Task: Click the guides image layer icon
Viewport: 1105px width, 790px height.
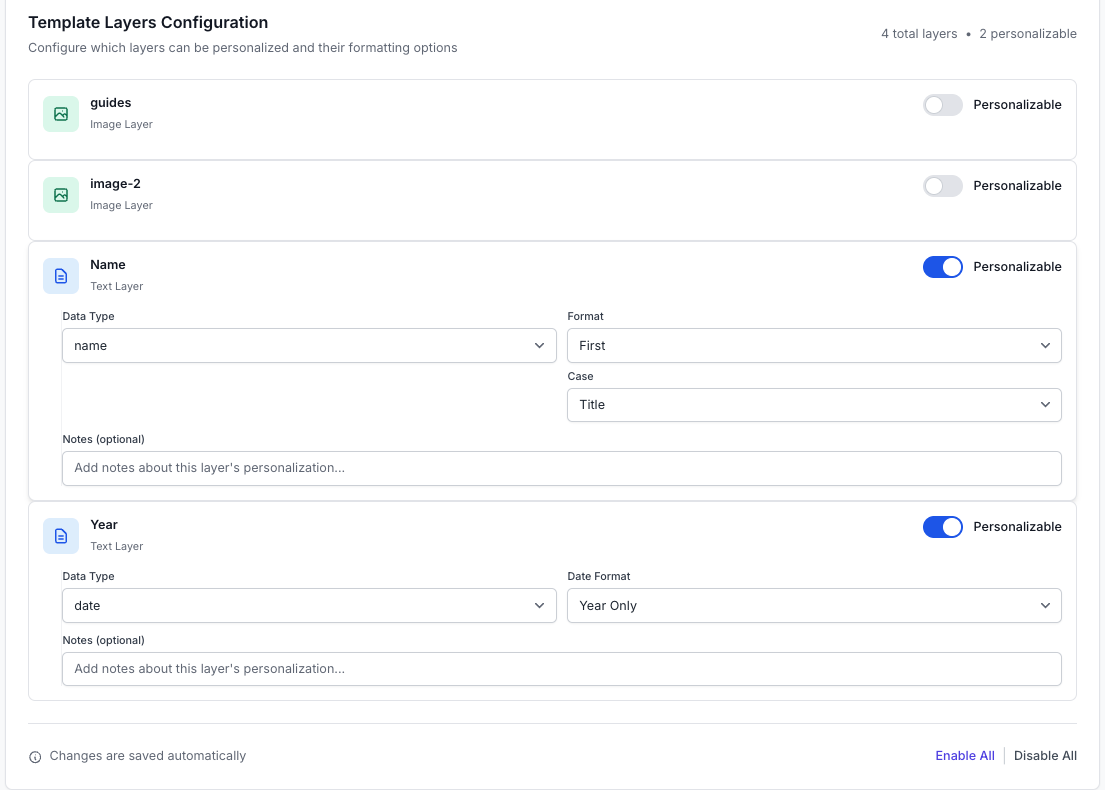Action: click(61, 114)
